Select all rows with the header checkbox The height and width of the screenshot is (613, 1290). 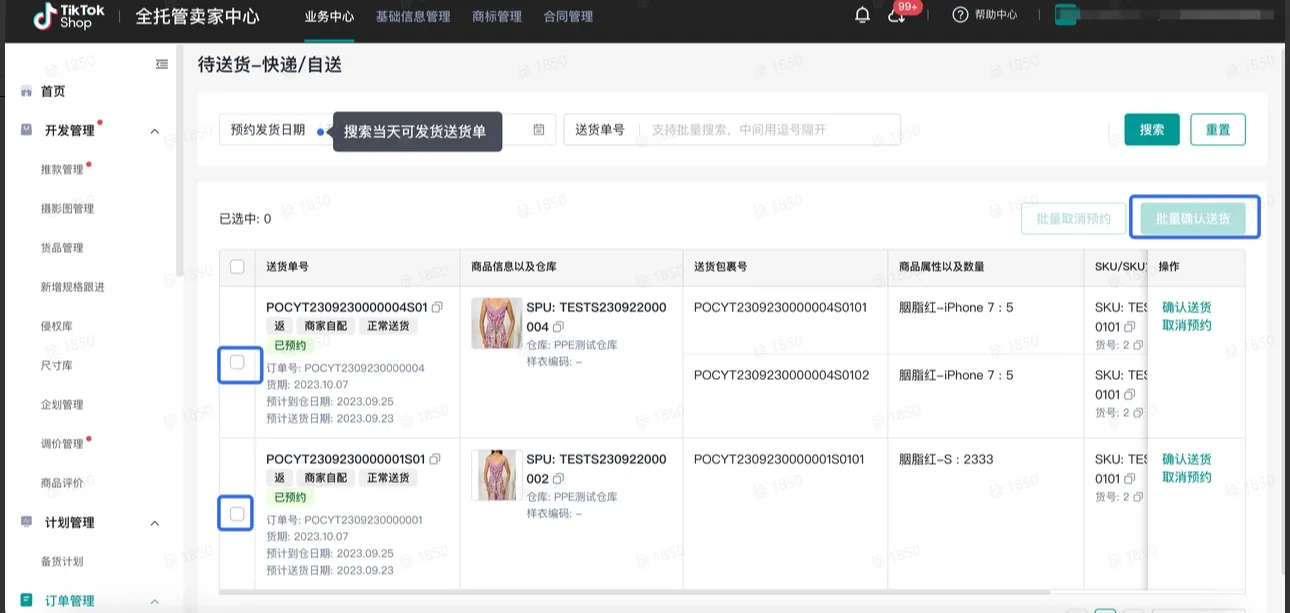[x=237, y=266]
